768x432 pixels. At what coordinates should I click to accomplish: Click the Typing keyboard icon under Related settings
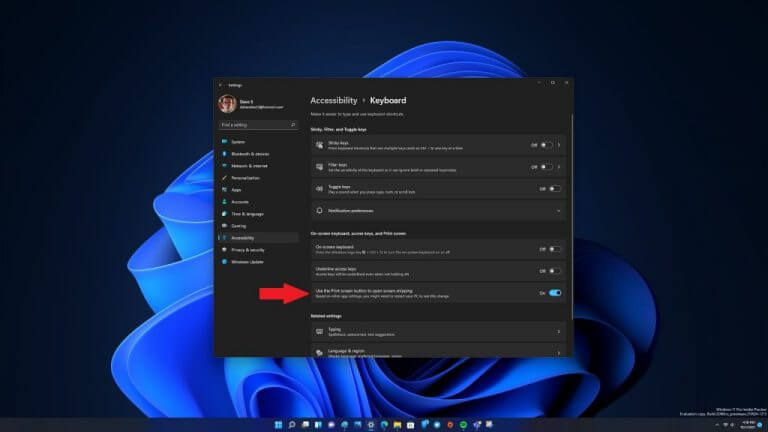tap(319, 332)
